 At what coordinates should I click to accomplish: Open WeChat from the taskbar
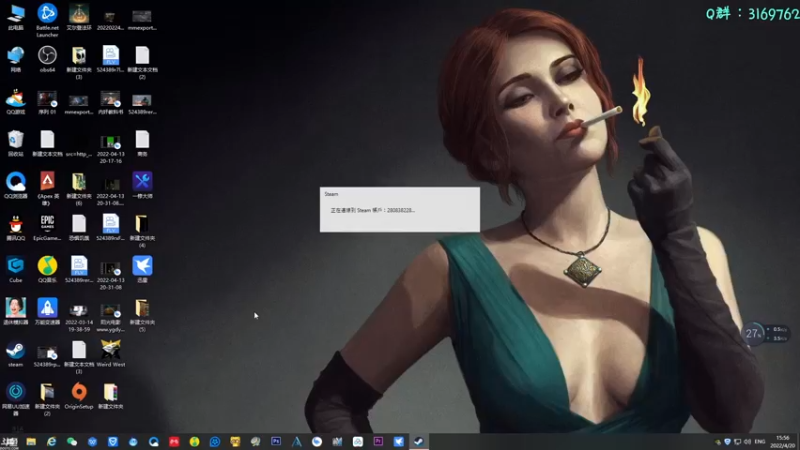72,441
